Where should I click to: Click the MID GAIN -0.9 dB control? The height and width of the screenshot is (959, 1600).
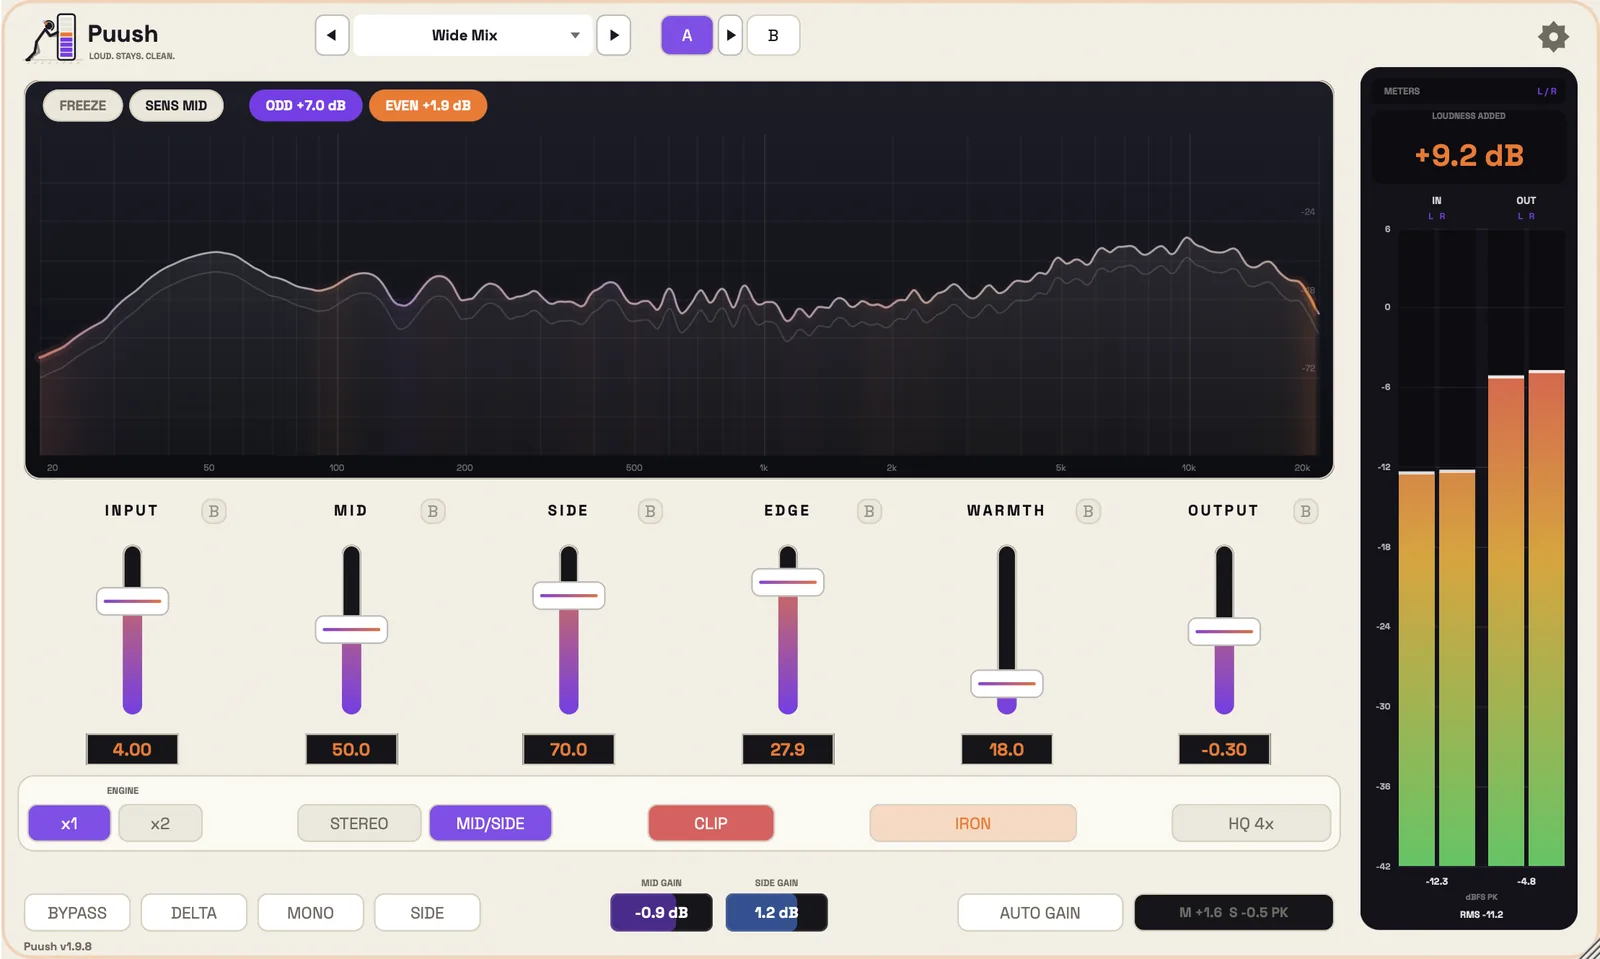pos(661,912)
